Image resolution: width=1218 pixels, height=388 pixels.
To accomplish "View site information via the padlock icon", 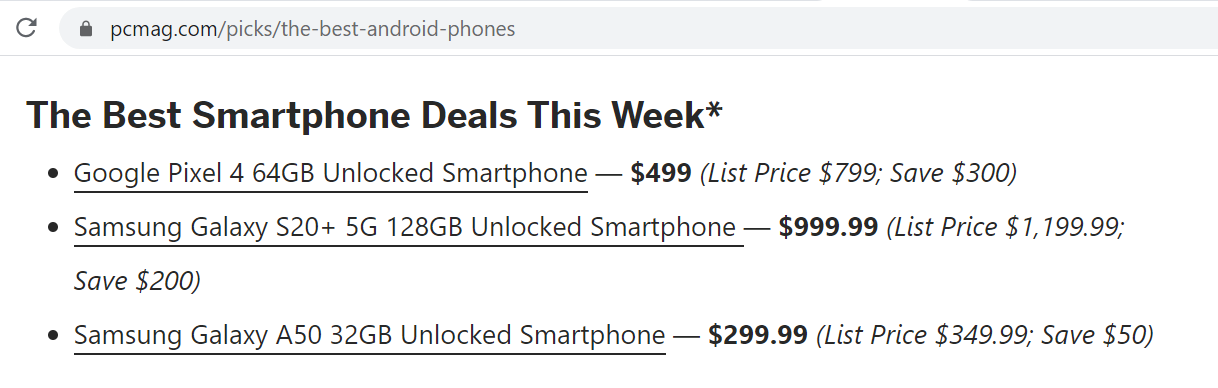I will (x=85, y=29).
